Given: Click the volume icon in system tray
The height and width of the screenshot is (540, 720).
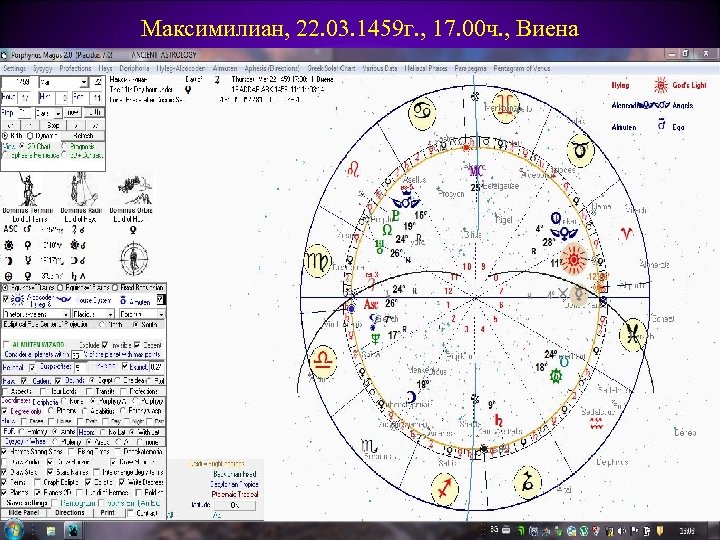Looking at the screenshot, I should click(x=623, y=531).
